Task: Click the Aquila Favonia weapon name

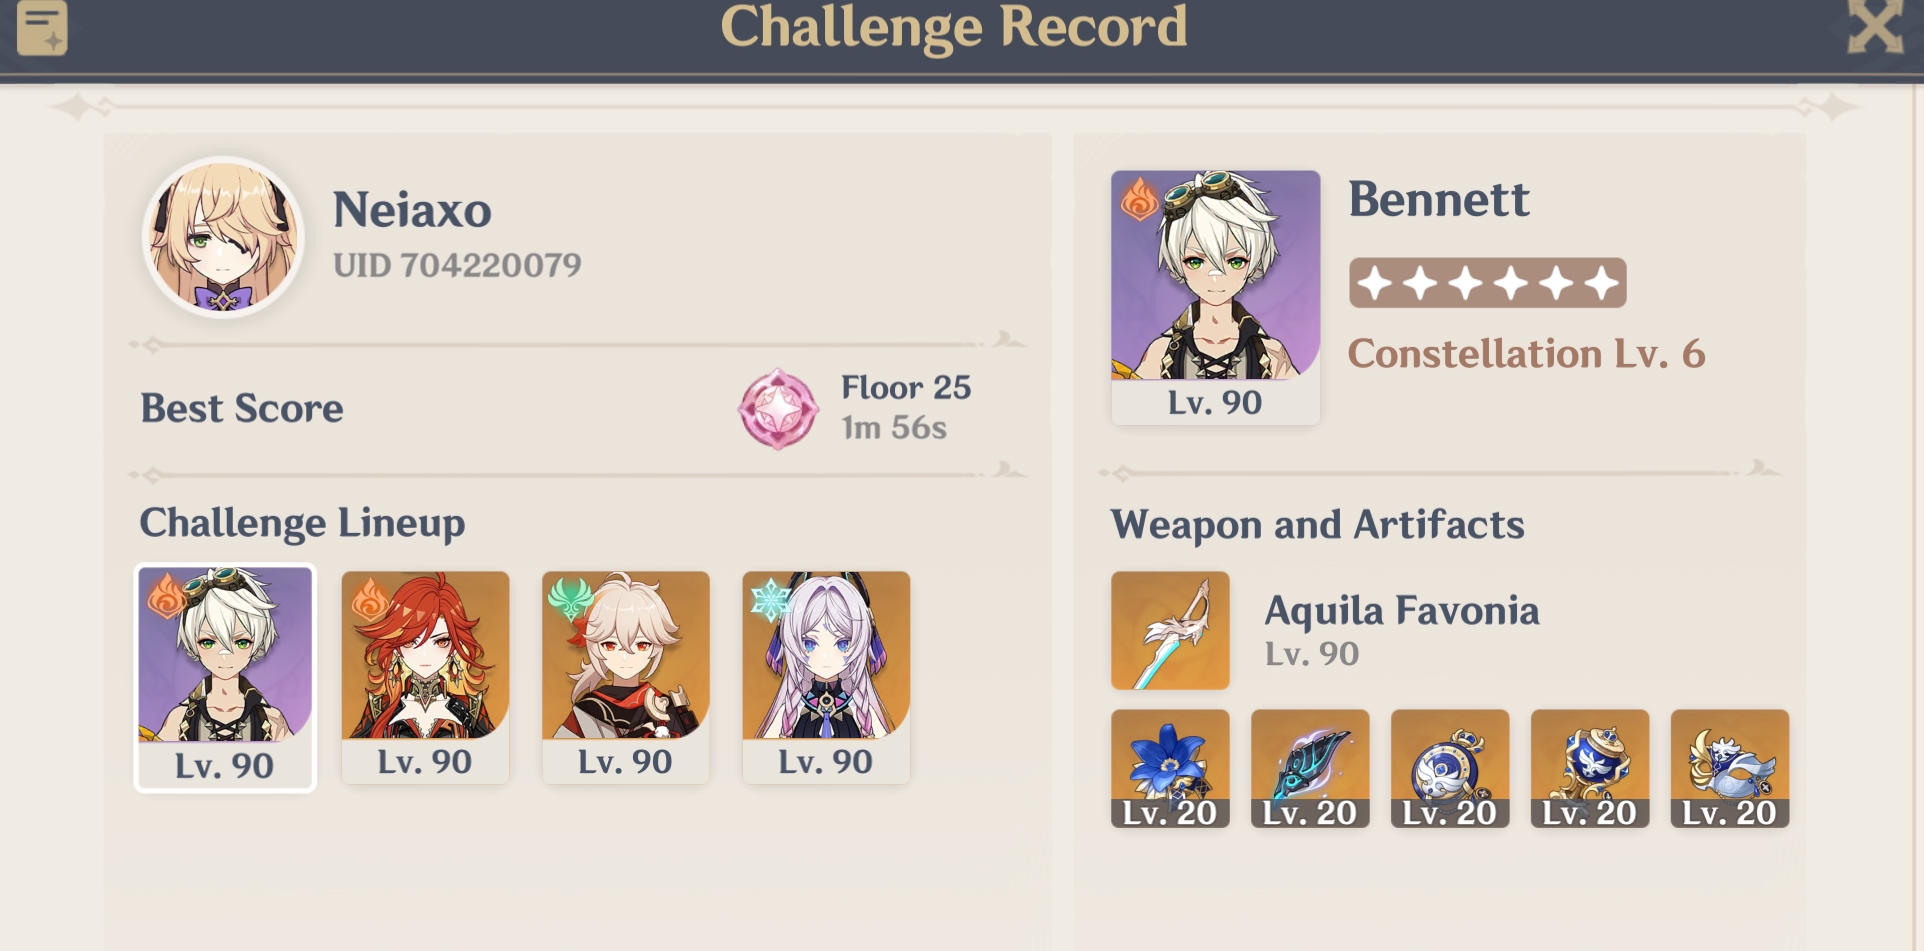Action: (x=1402, y=610)
